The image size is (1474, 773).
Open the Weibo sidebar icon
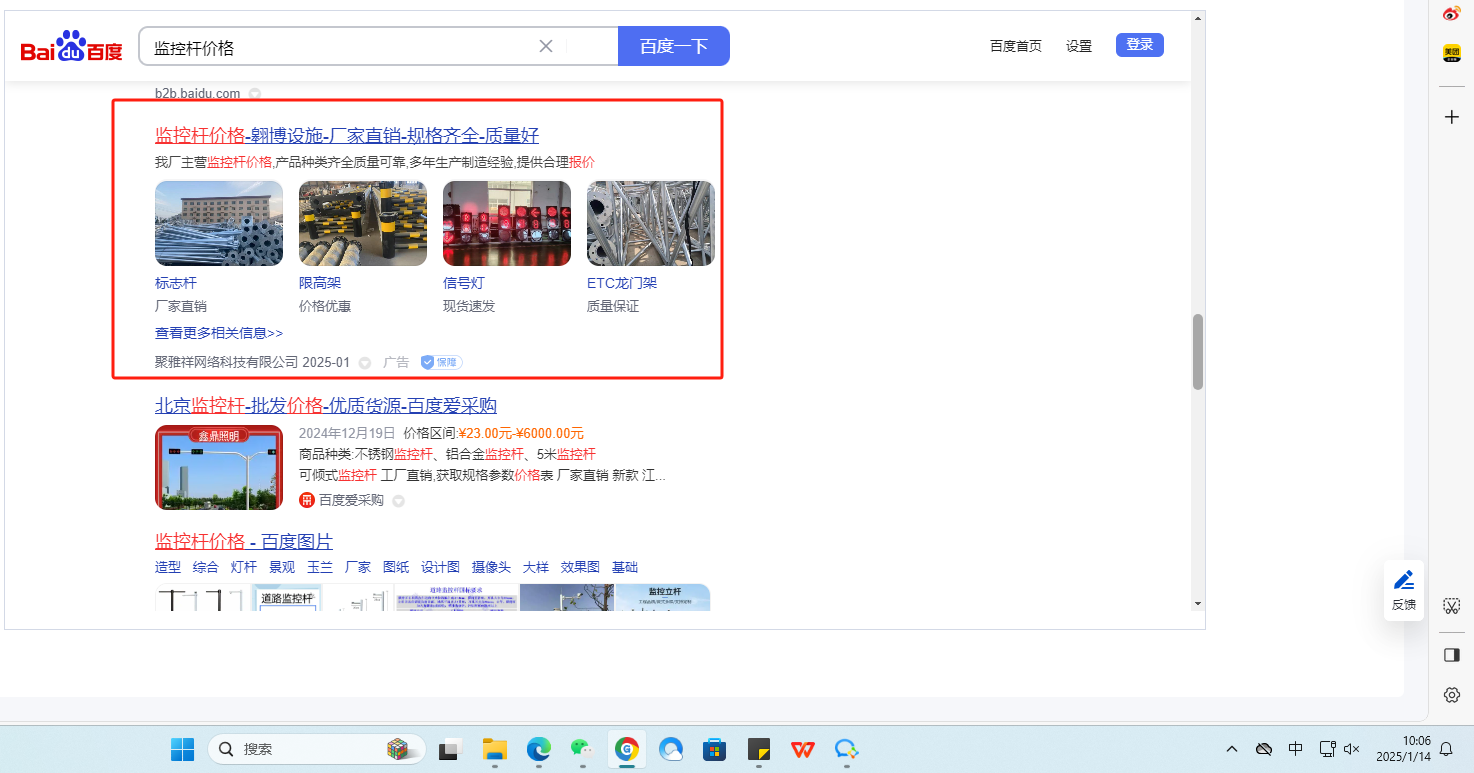[x=1452, y=15]
